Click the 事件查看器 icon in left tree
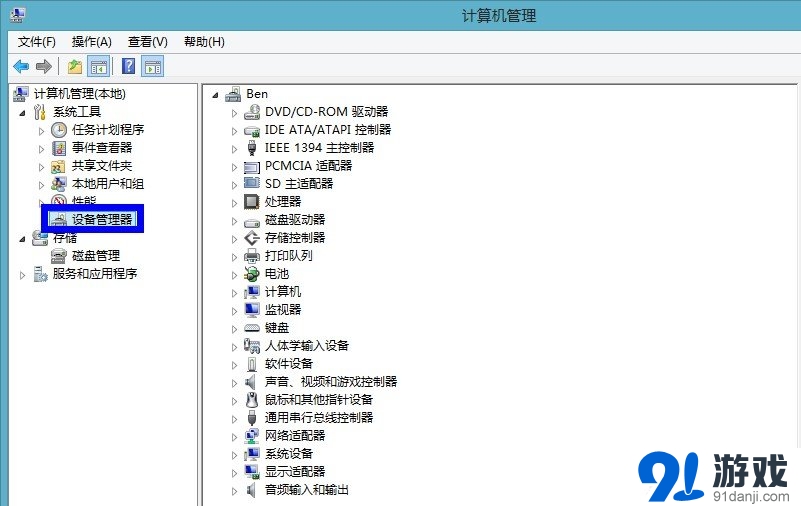801x506 pixels. point(59,148)
